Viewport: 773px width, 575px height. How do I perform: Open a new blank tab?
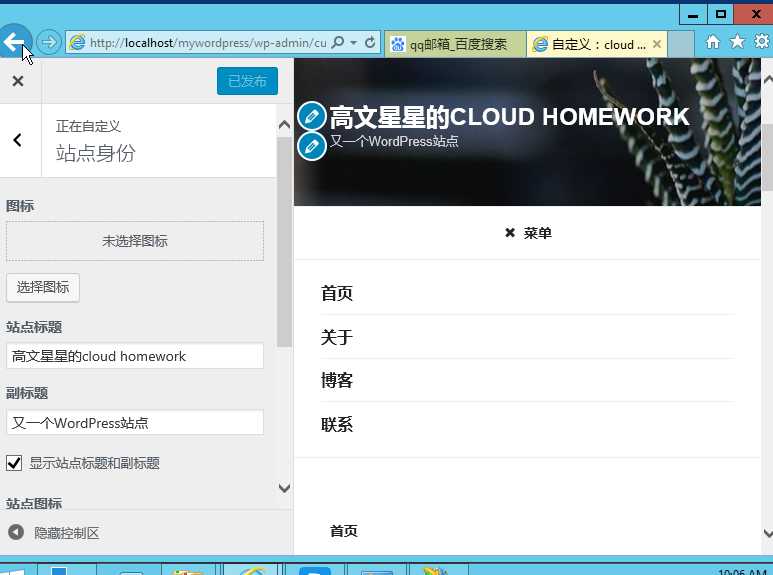[x=681, y=44]
